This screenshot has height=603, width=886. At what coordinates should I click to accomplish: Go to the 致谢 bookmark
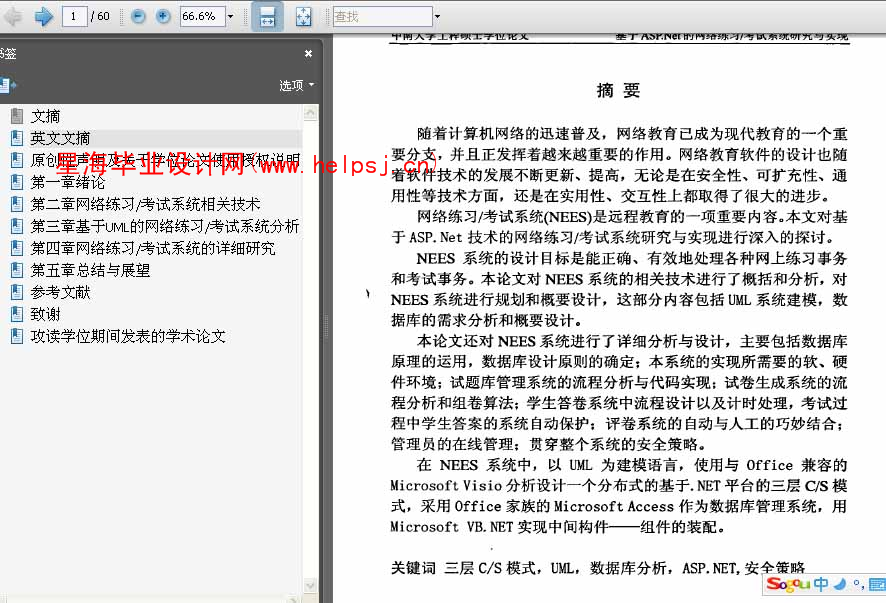45,315
